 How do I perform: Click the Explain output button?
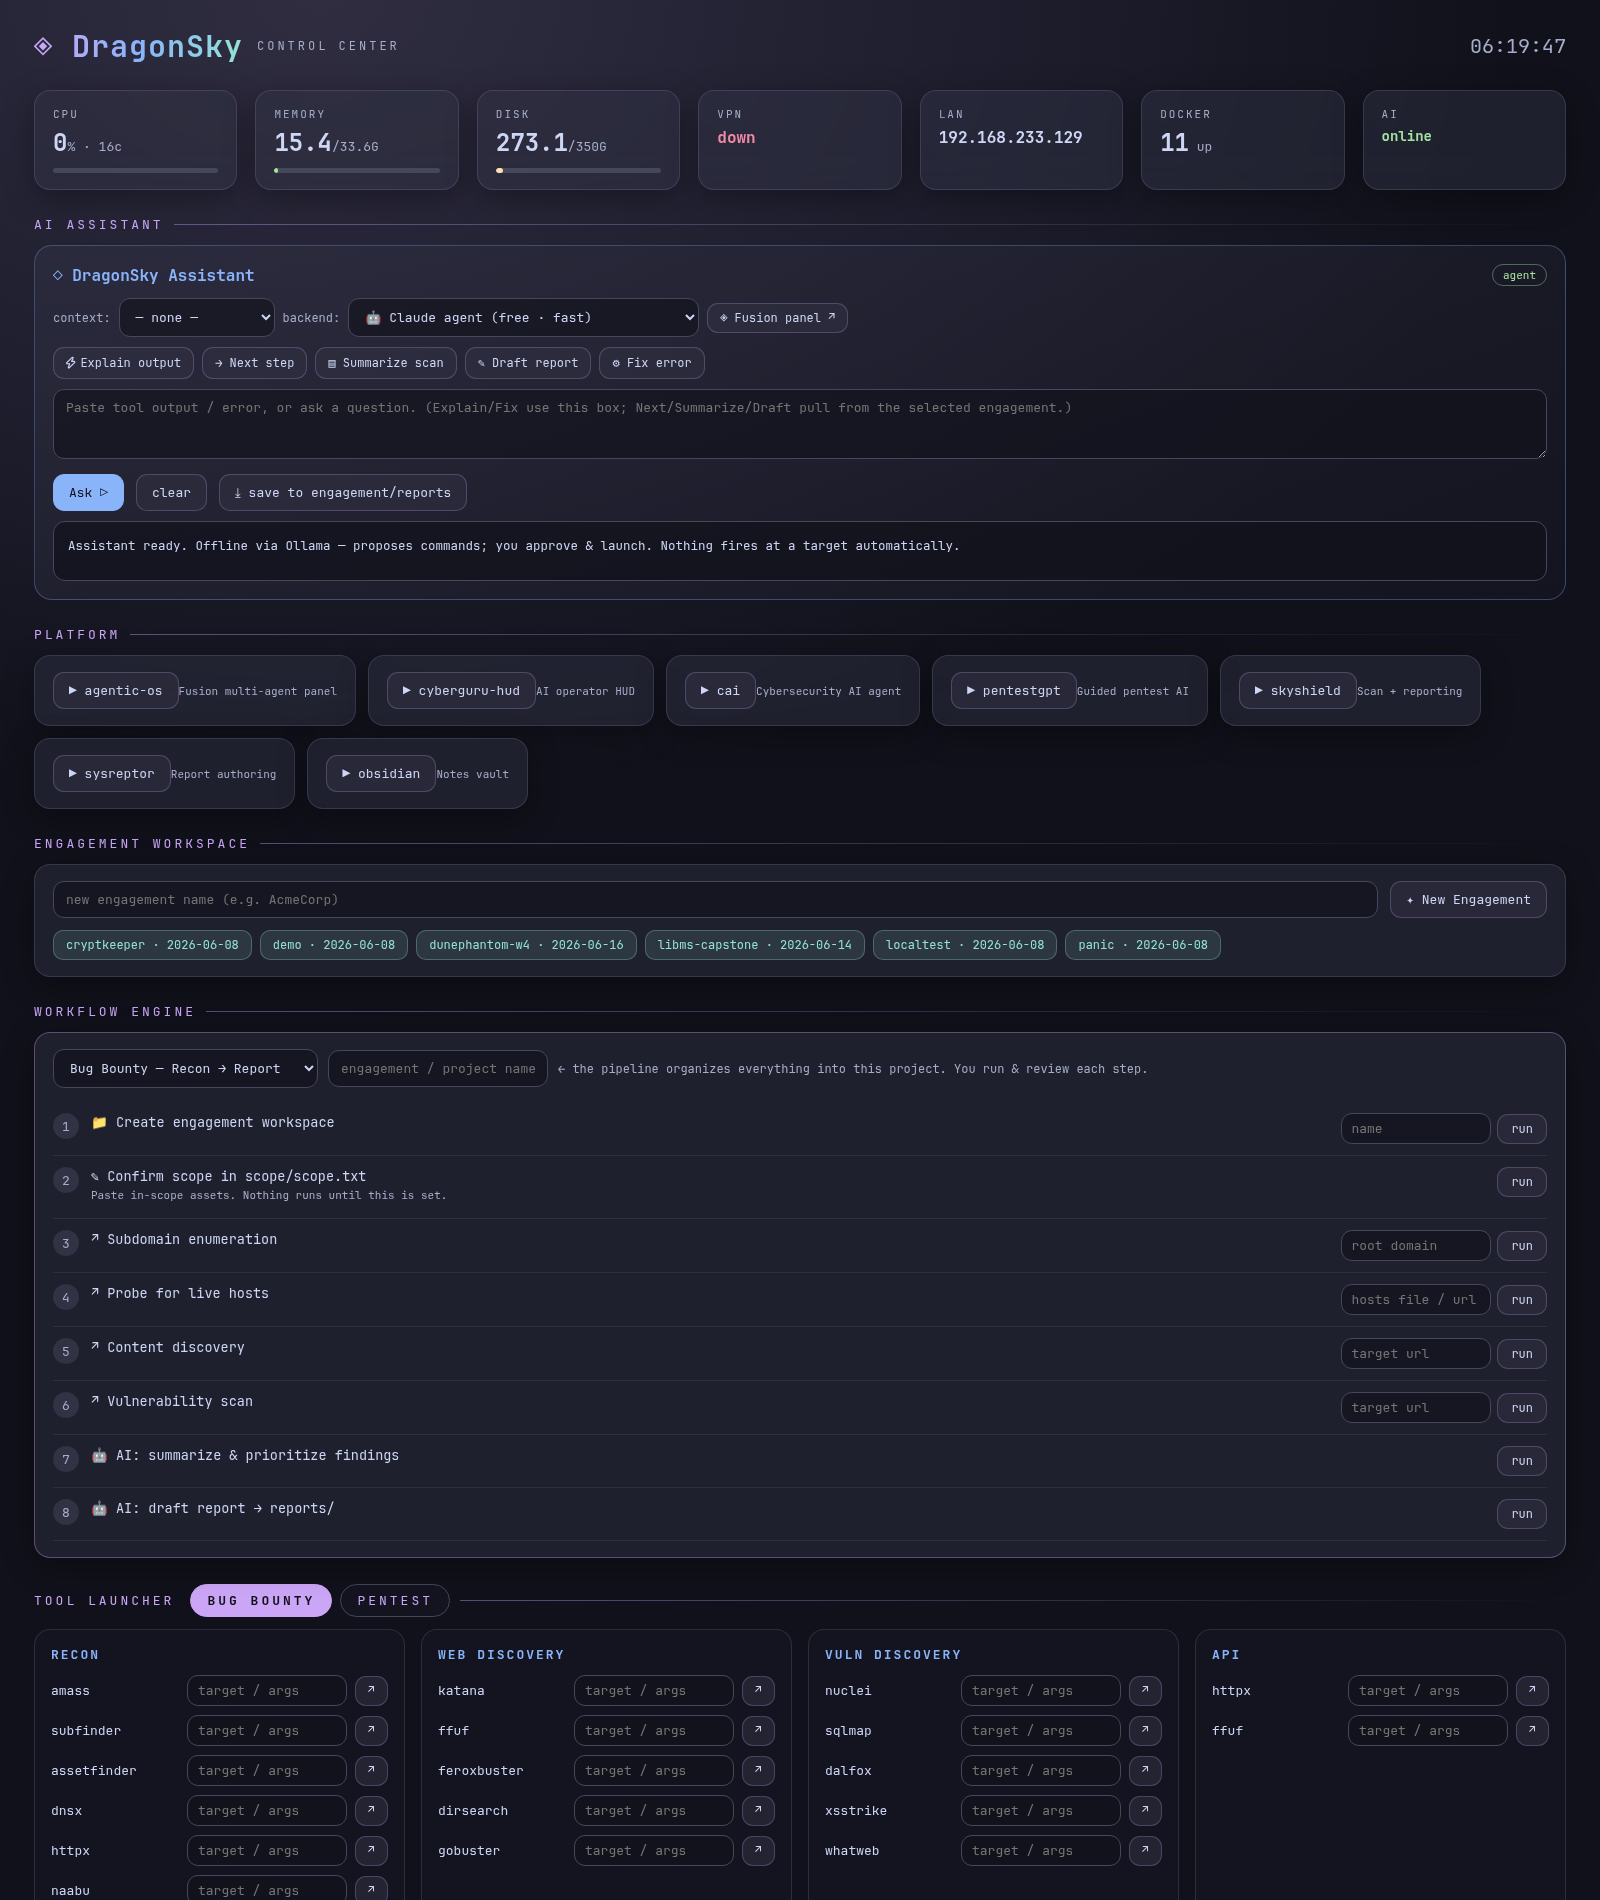coord(123,363)
